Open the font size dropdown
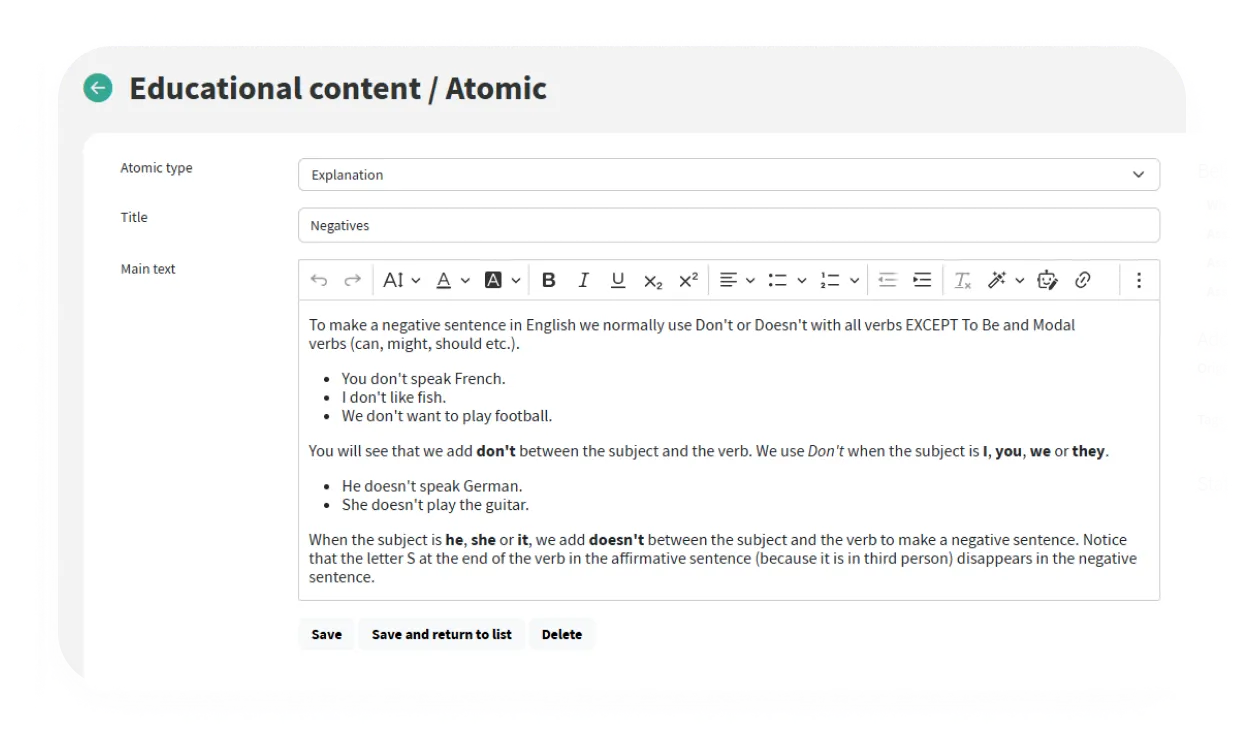1242x753 pixels. point(402,280)
